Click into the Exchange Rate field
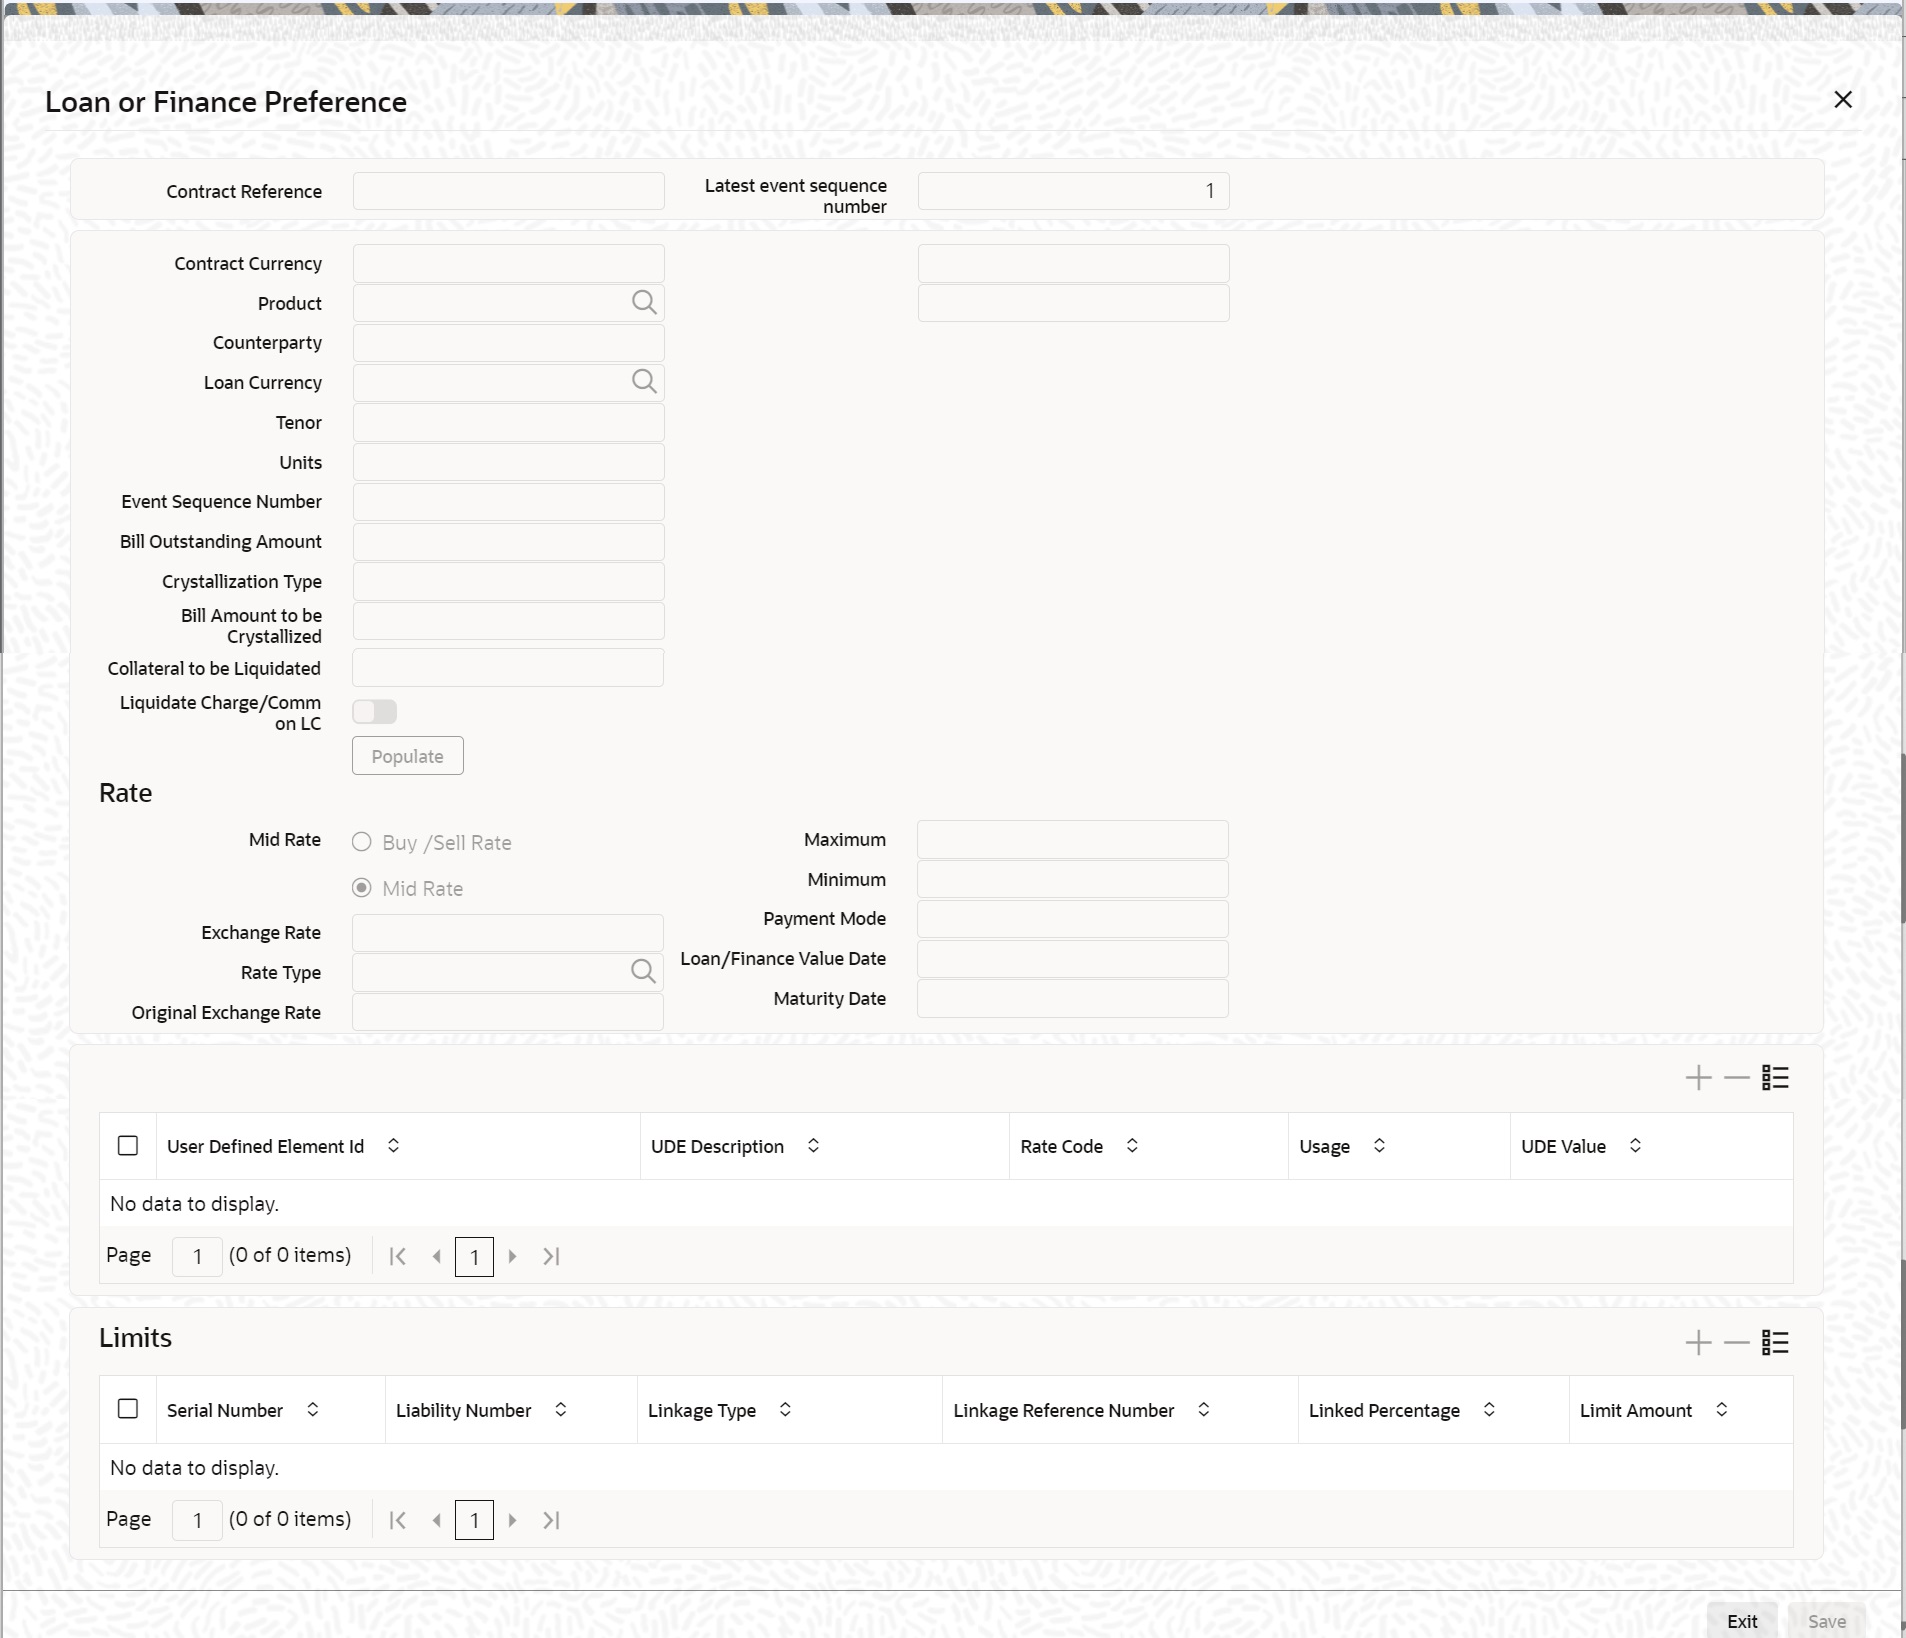This screenshot has height=1638, width=1906. (x=508, y=933)
